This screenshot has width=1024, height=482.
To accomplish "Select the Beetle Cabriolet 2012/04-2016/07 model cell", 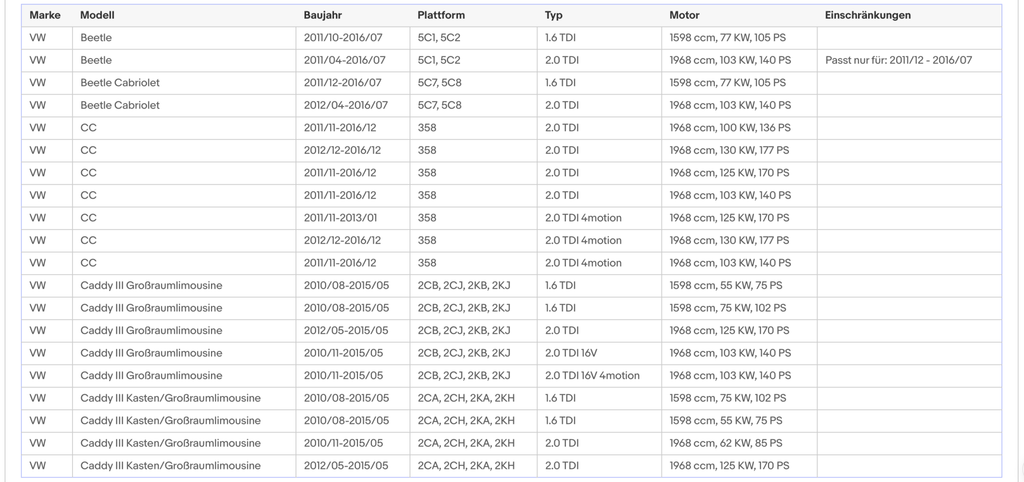I will (184, 105).
